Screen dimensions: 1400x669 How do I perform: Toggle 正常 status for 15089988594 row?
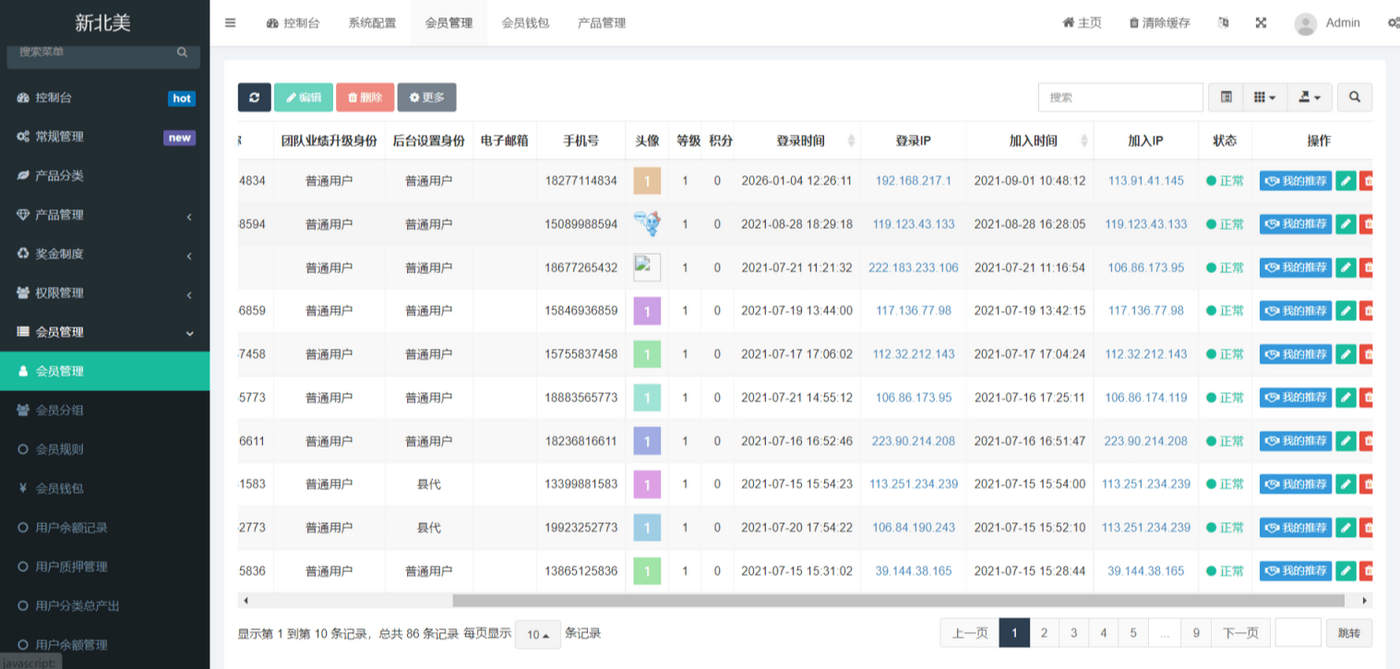pyautogui.click(x=1225, y=224)
